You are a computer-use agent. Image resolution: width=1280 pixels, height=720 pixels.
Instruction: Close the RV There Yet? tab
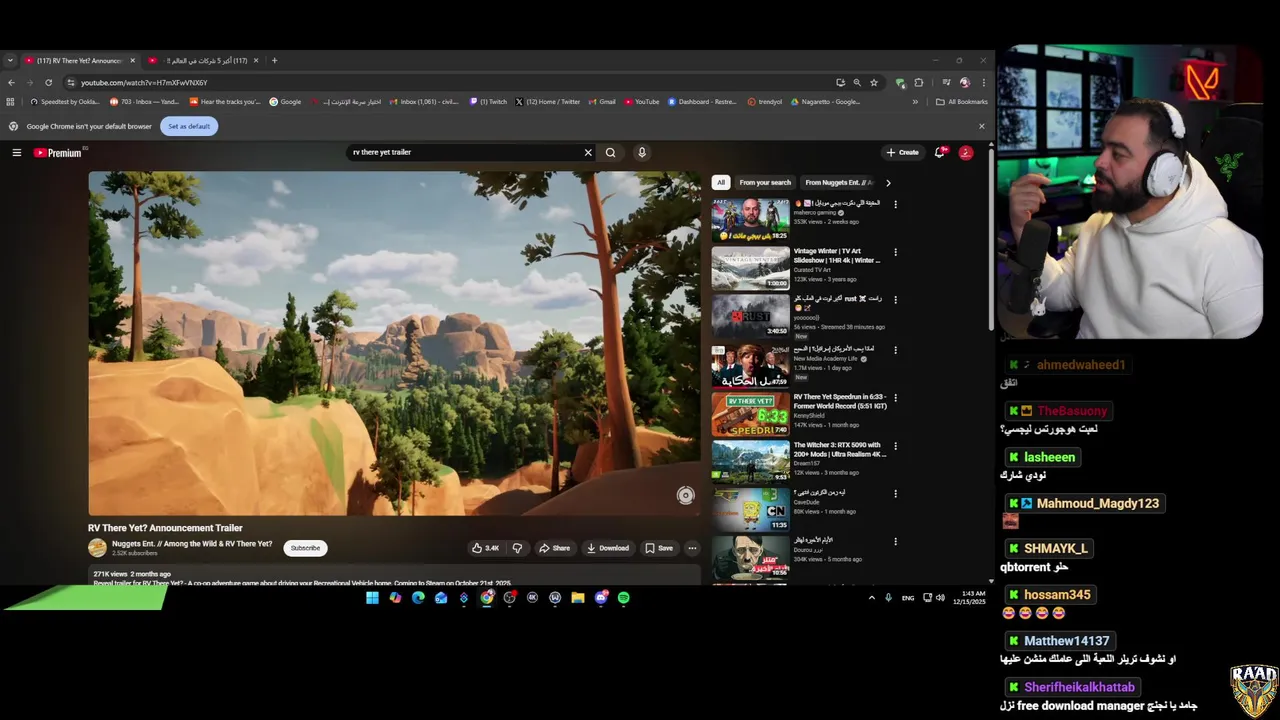point(132,61)
